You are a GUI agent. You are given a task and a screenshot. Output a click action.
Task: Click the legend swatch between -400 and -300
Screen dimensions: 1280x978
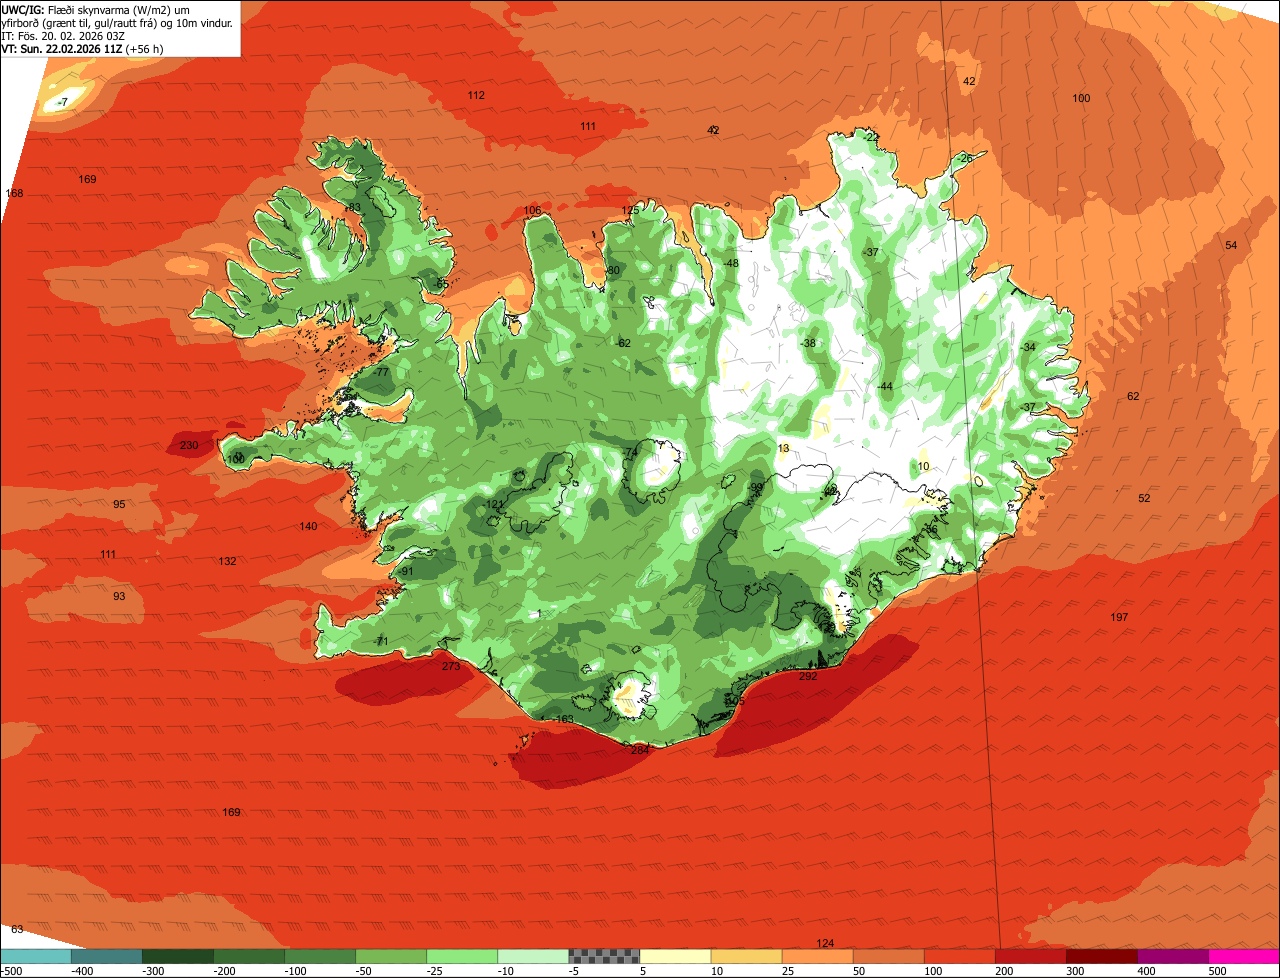[x=106, y=956]
